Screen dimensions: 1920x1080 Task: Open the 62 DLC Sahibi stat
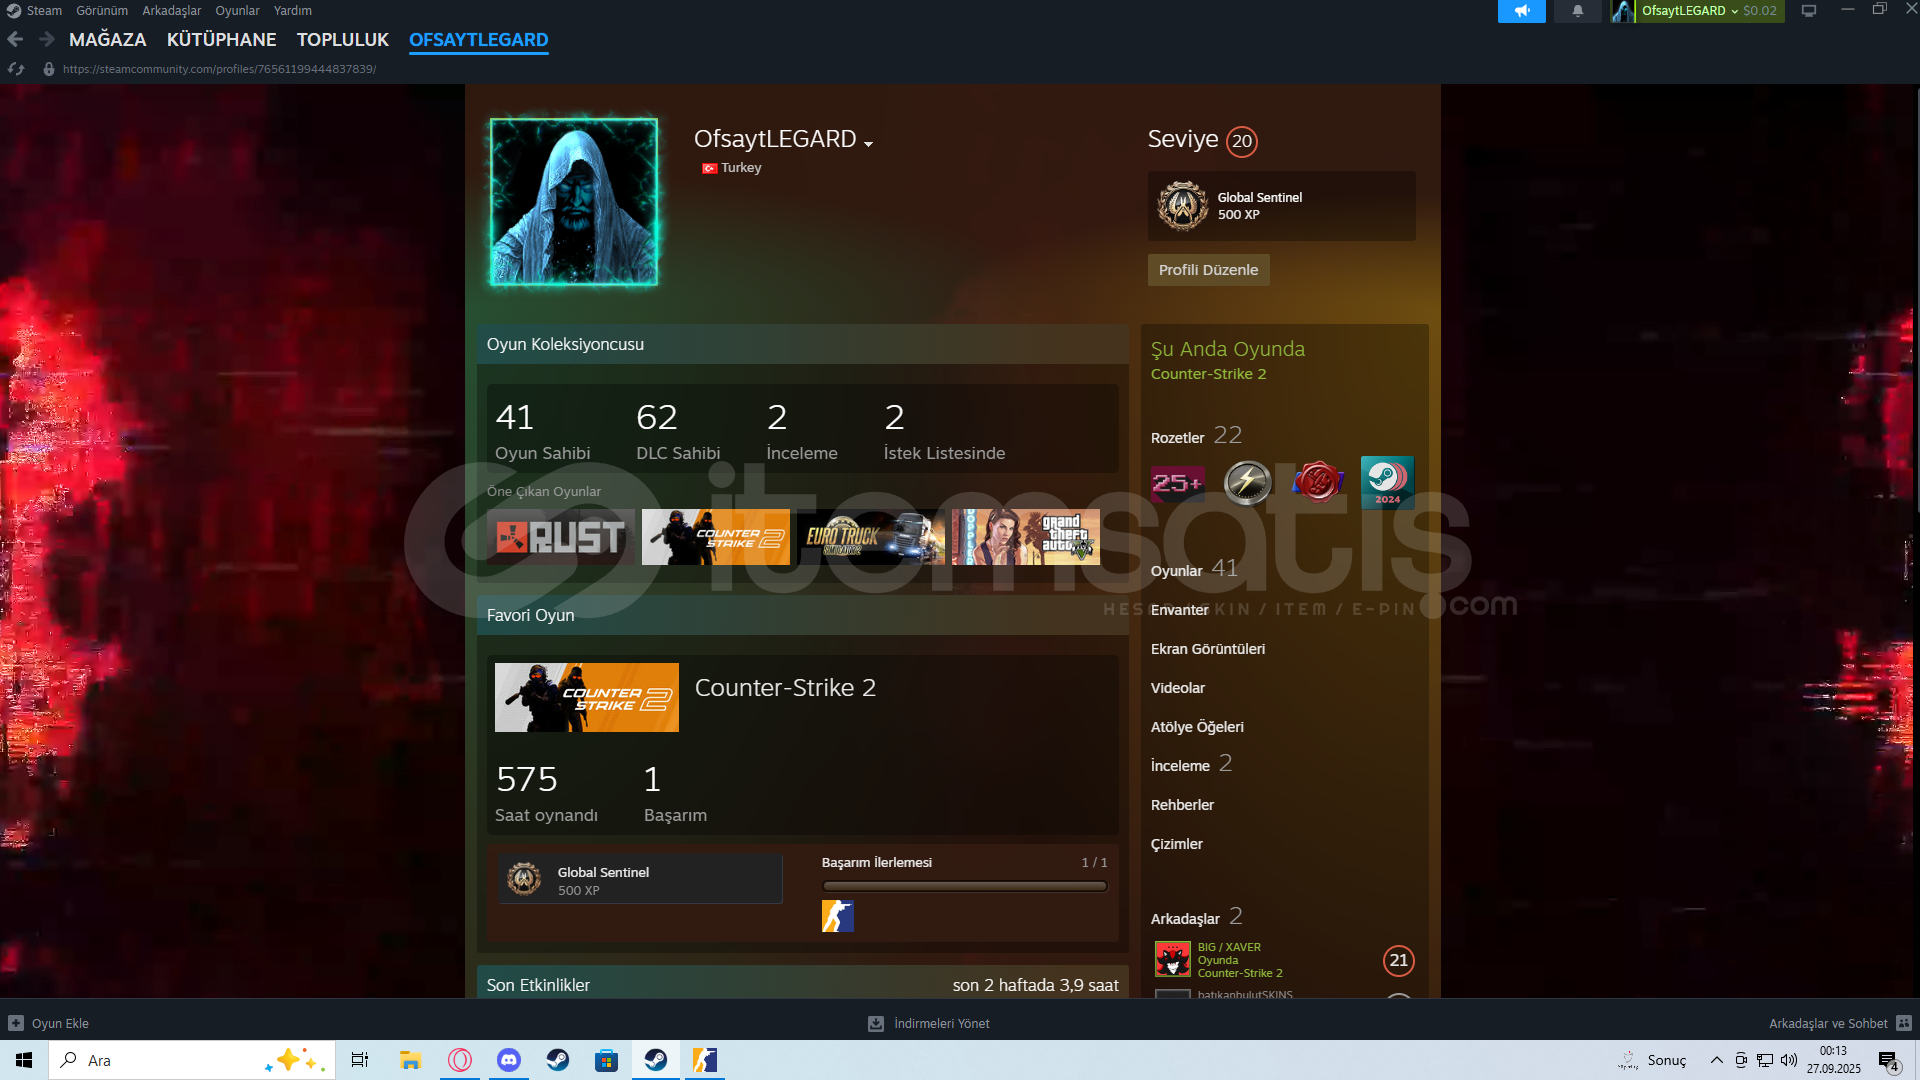pos(678,431)
